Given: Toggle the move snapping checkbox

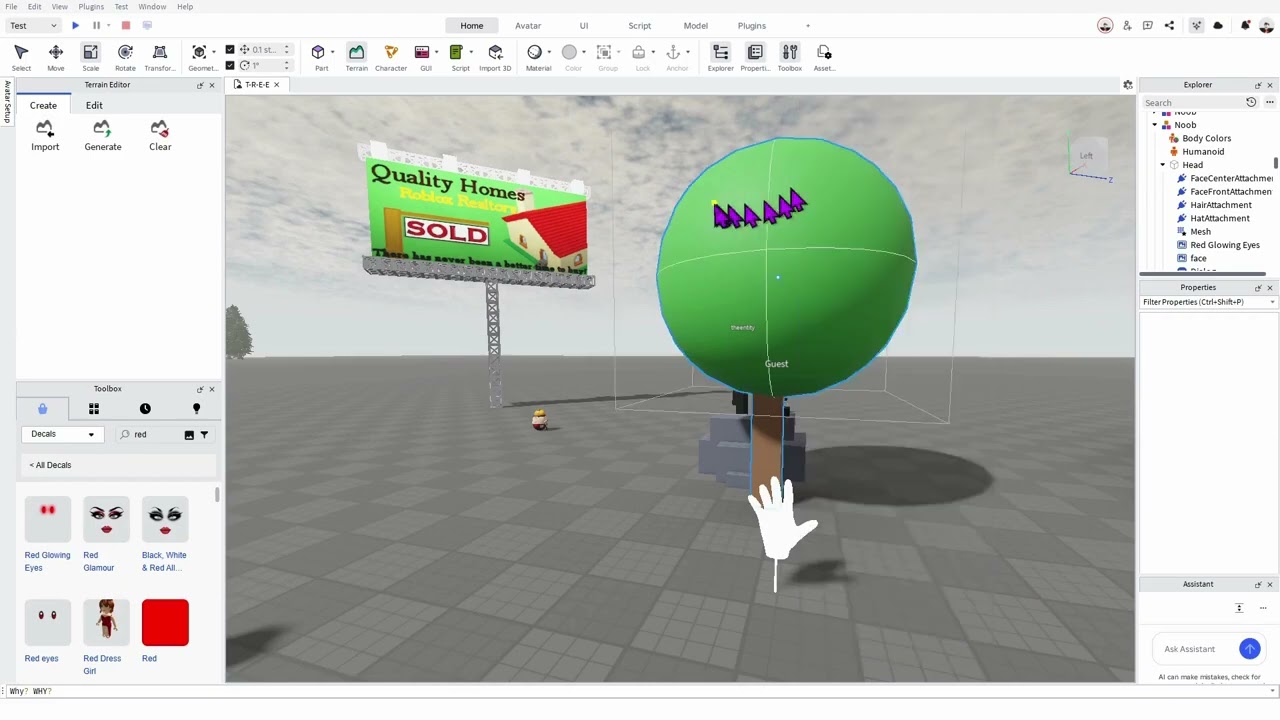Looking at the screenshot, I should [230, 49].
